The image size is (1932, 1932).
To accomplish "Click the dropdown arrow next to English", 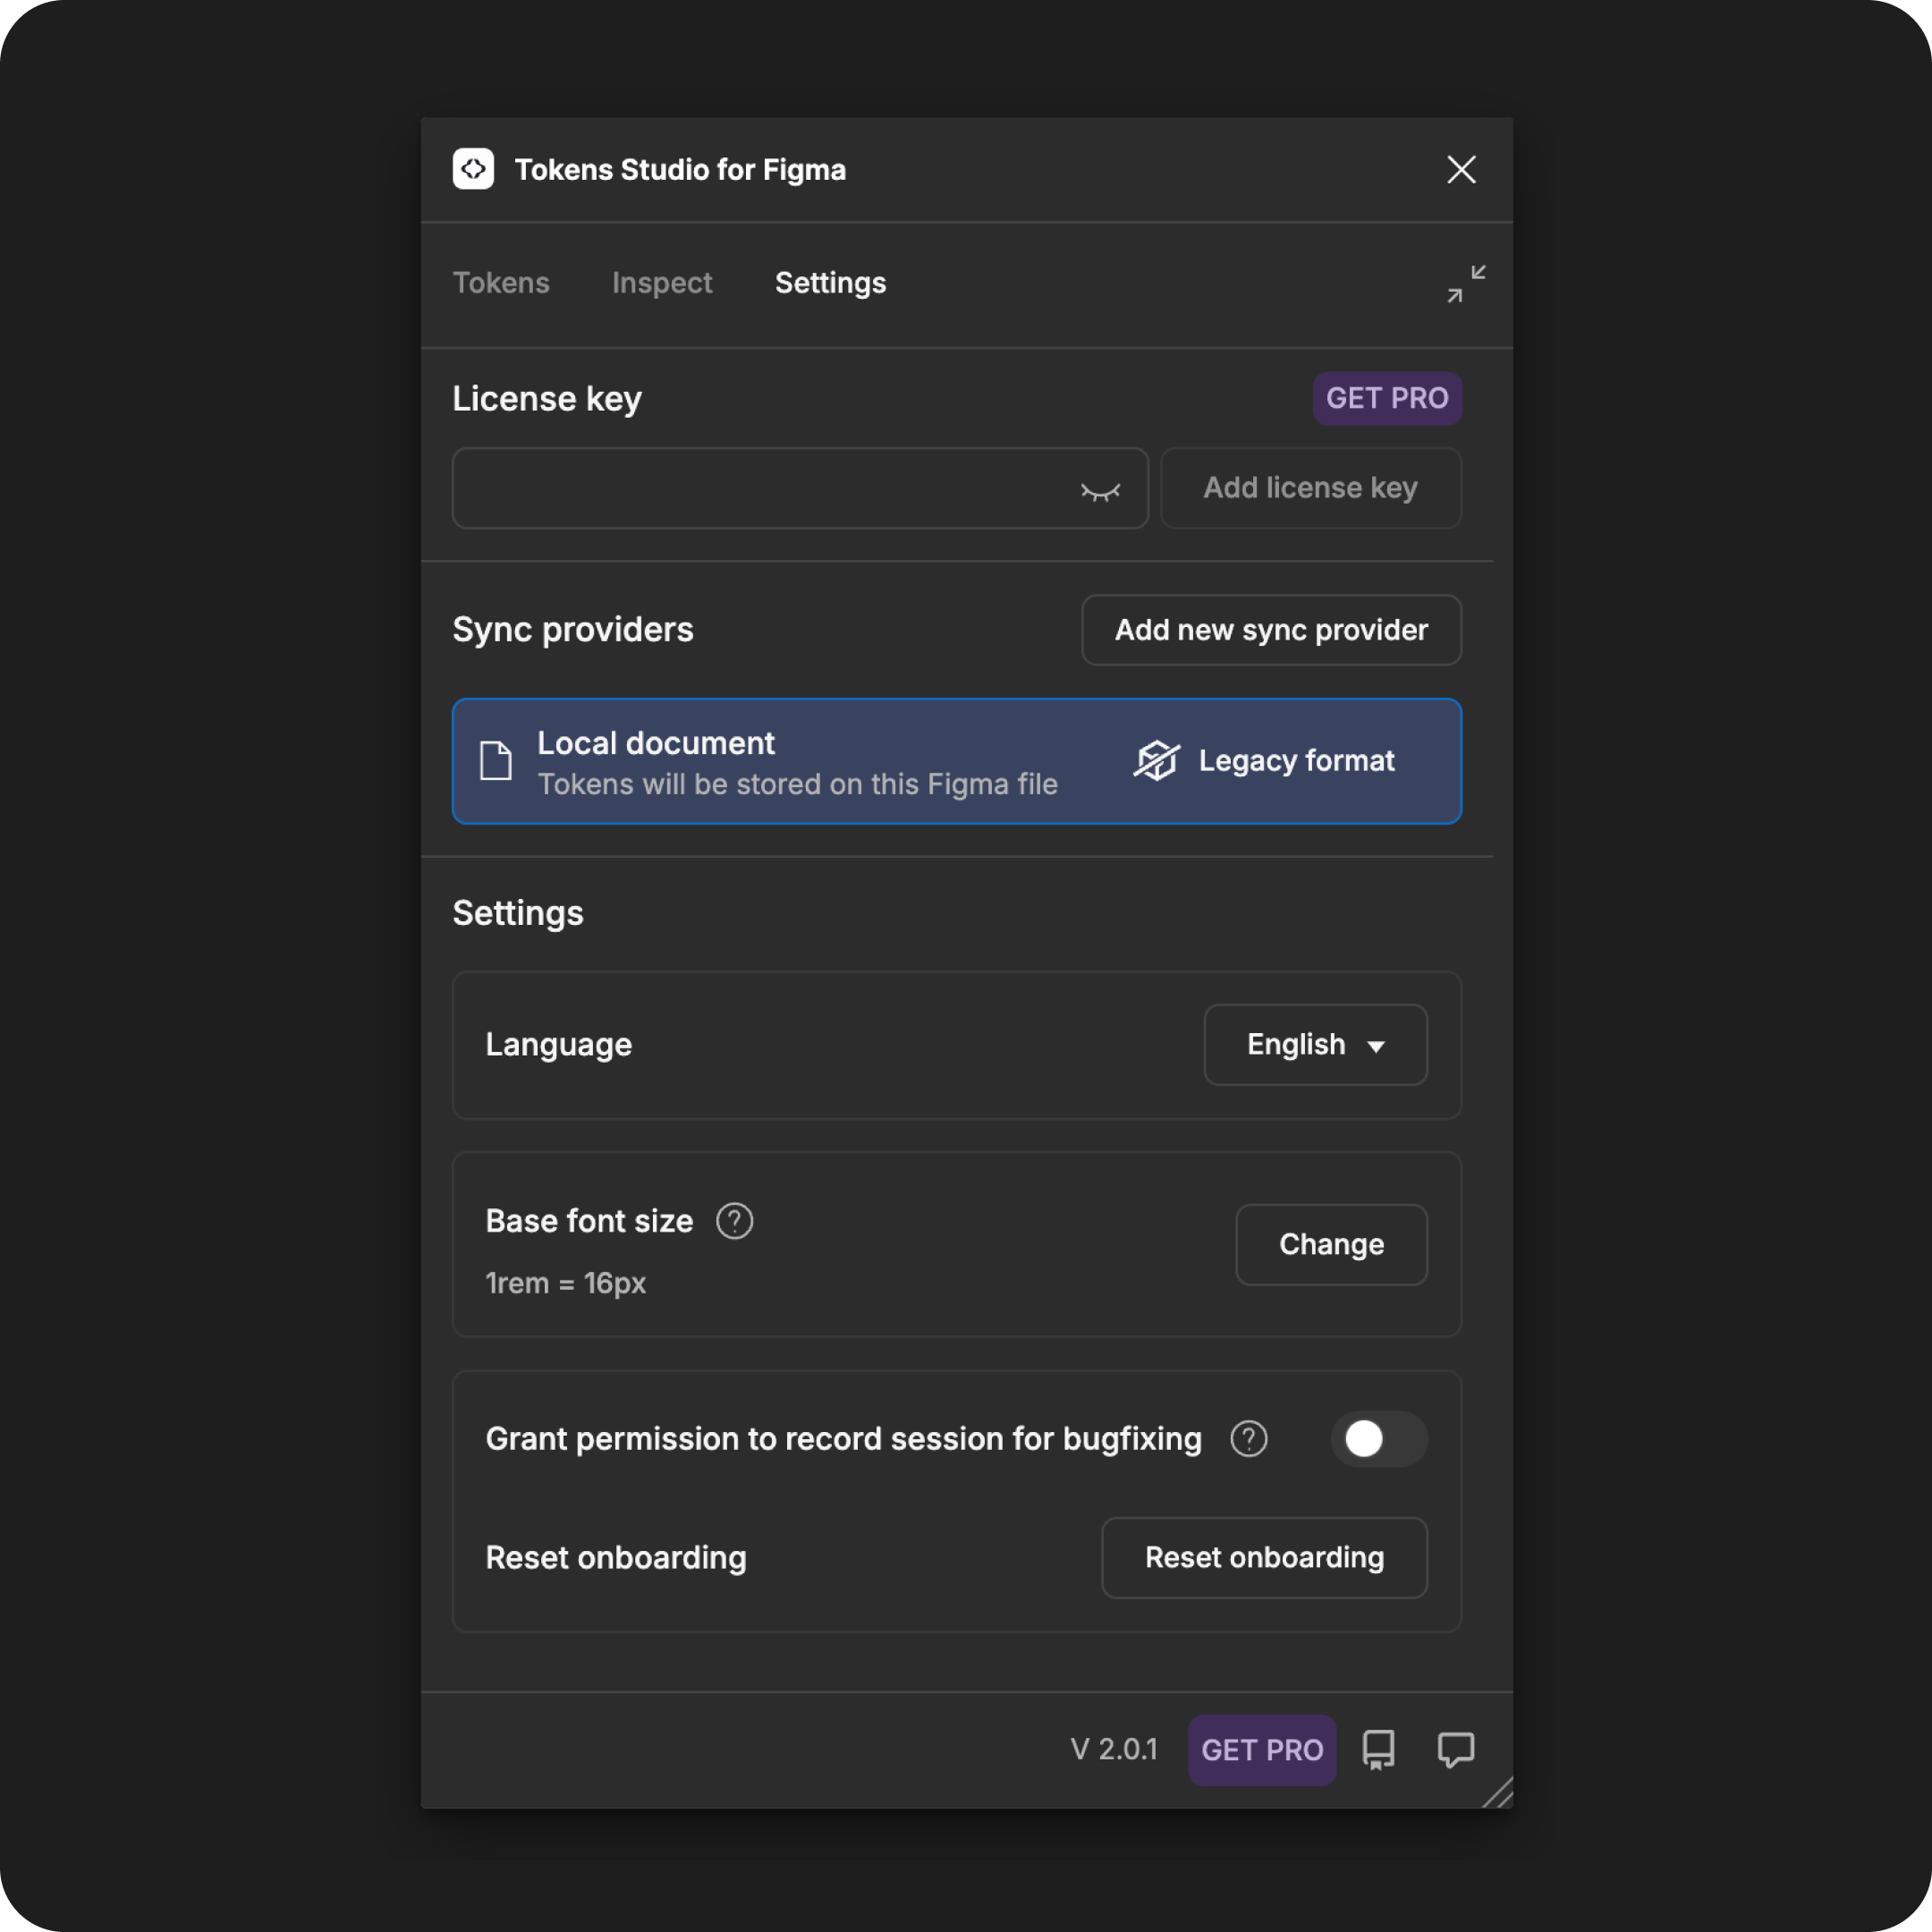I will coord(1376,1047).
